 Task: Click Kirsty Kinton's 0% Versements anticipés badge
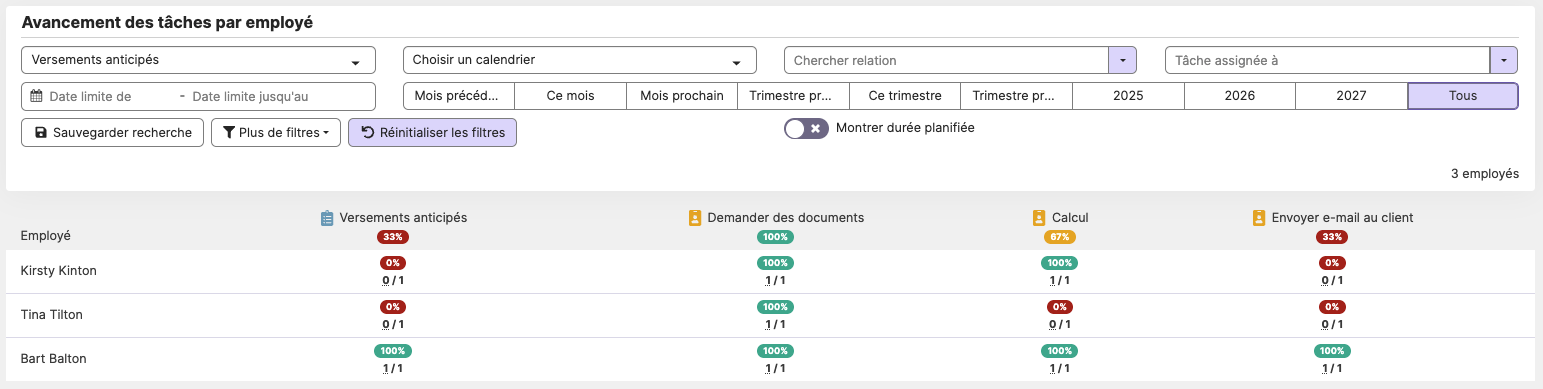tap(393, 263)
